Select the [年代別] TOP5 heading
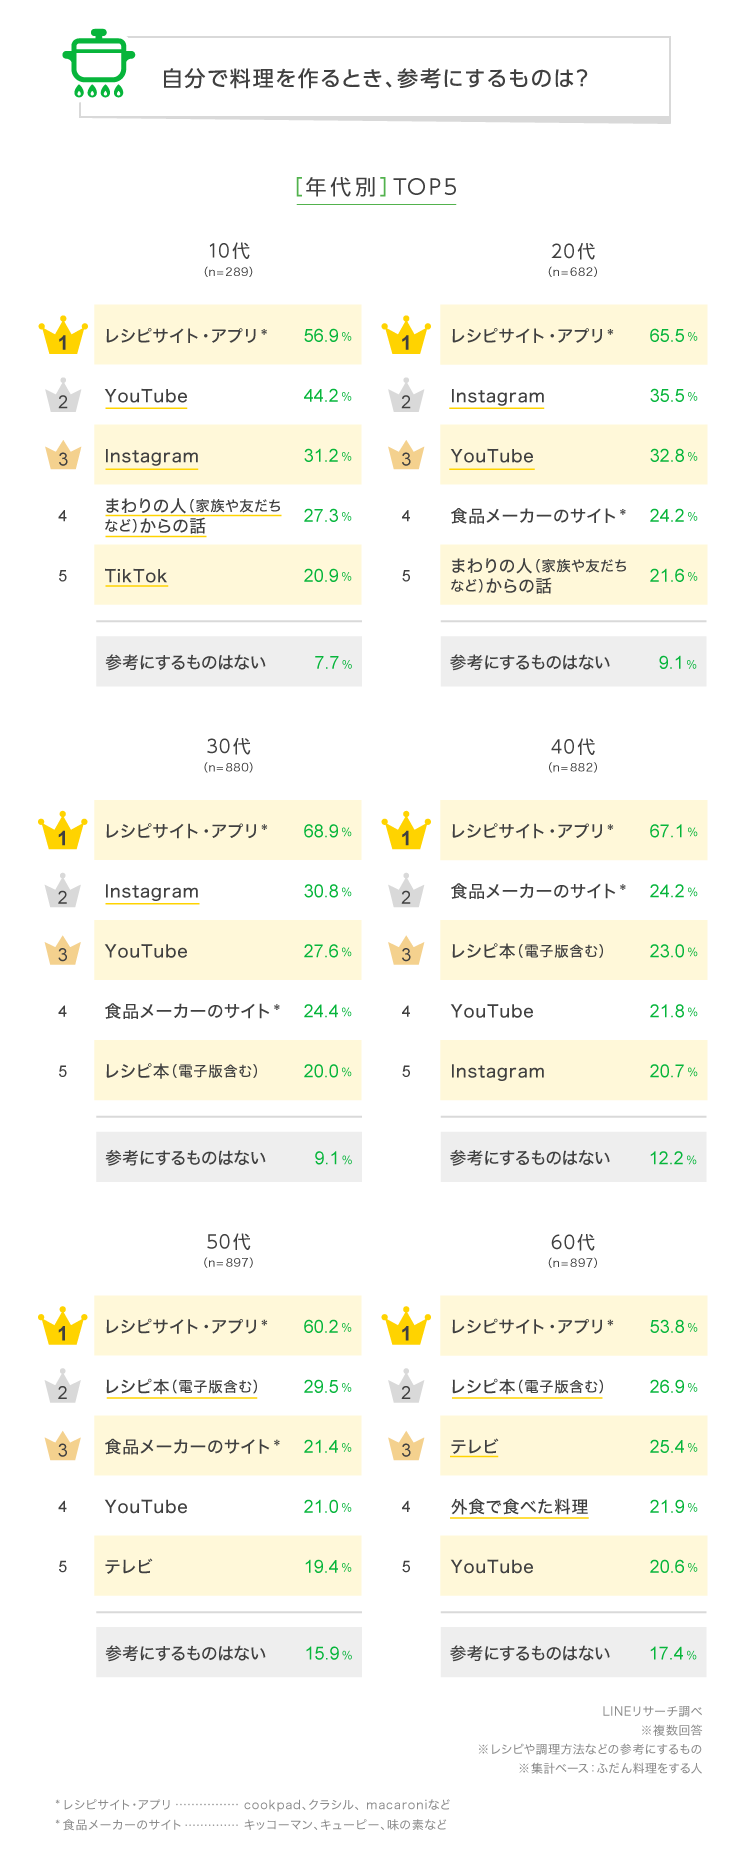Screen dimensions: 750x1862 pyautogui.click(x=376, y=187)
